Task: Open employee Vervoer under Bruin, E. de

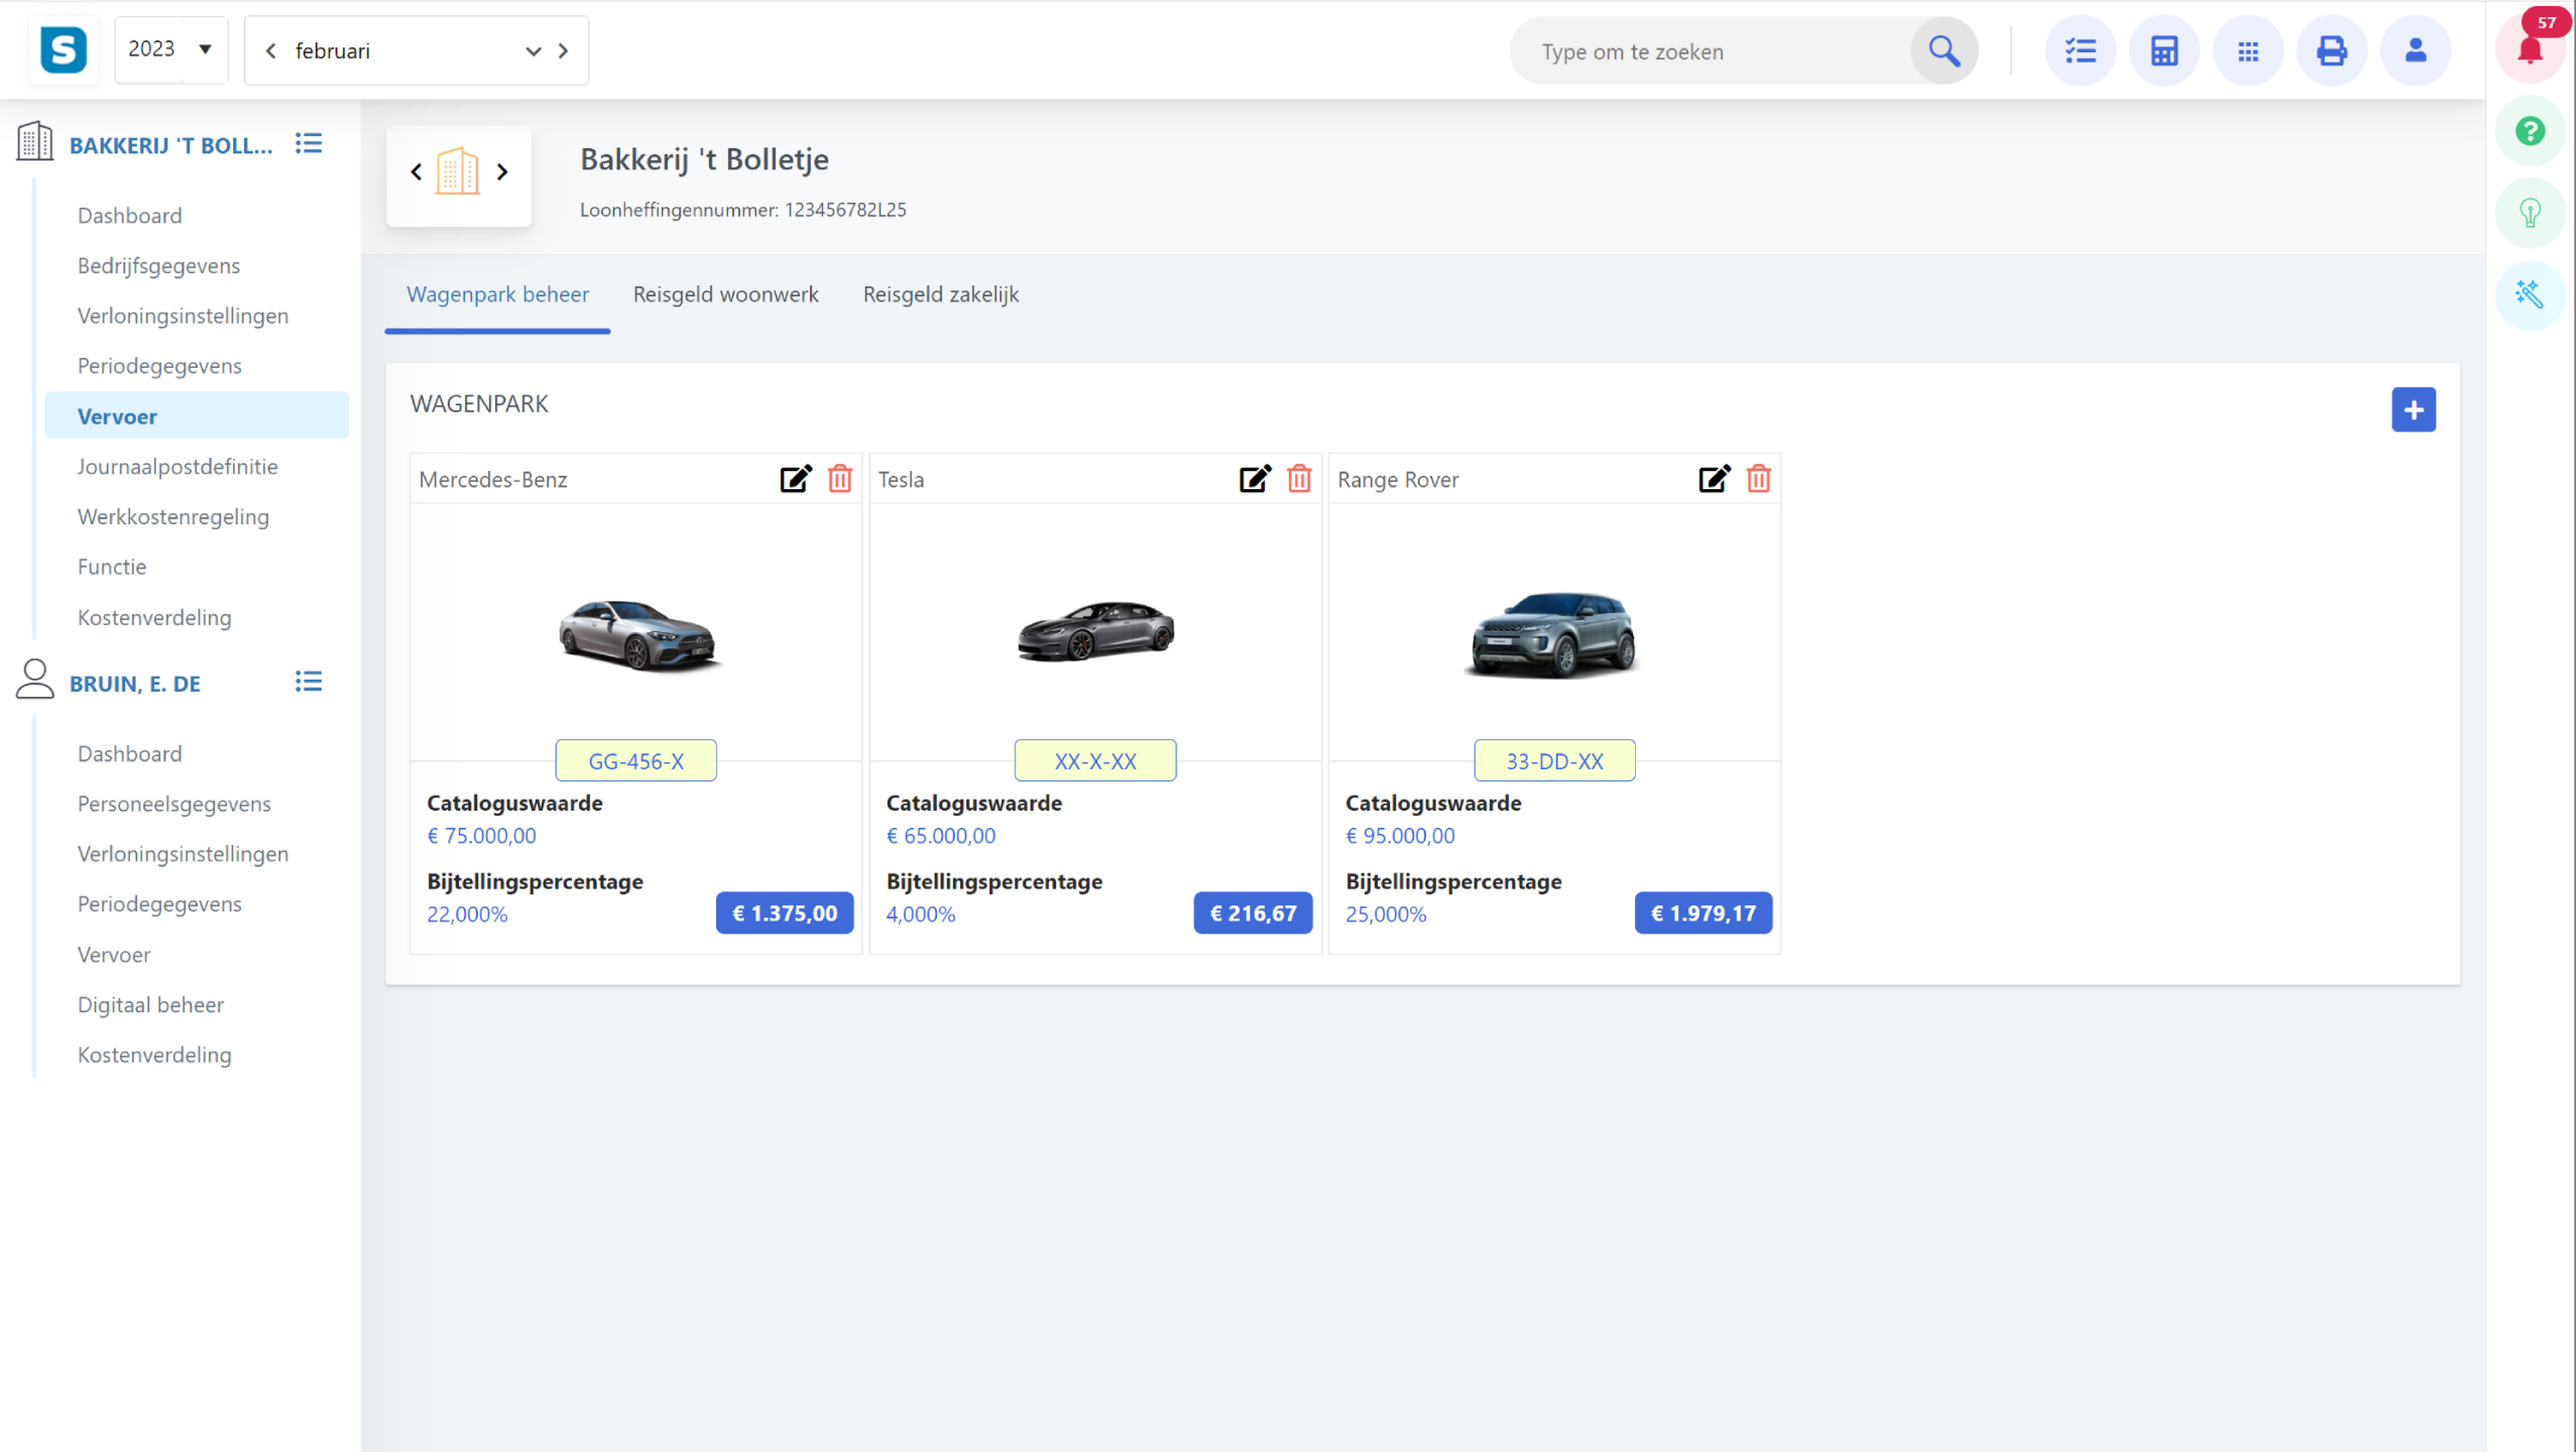Action: pyautogui.click(x=114, y=955)
